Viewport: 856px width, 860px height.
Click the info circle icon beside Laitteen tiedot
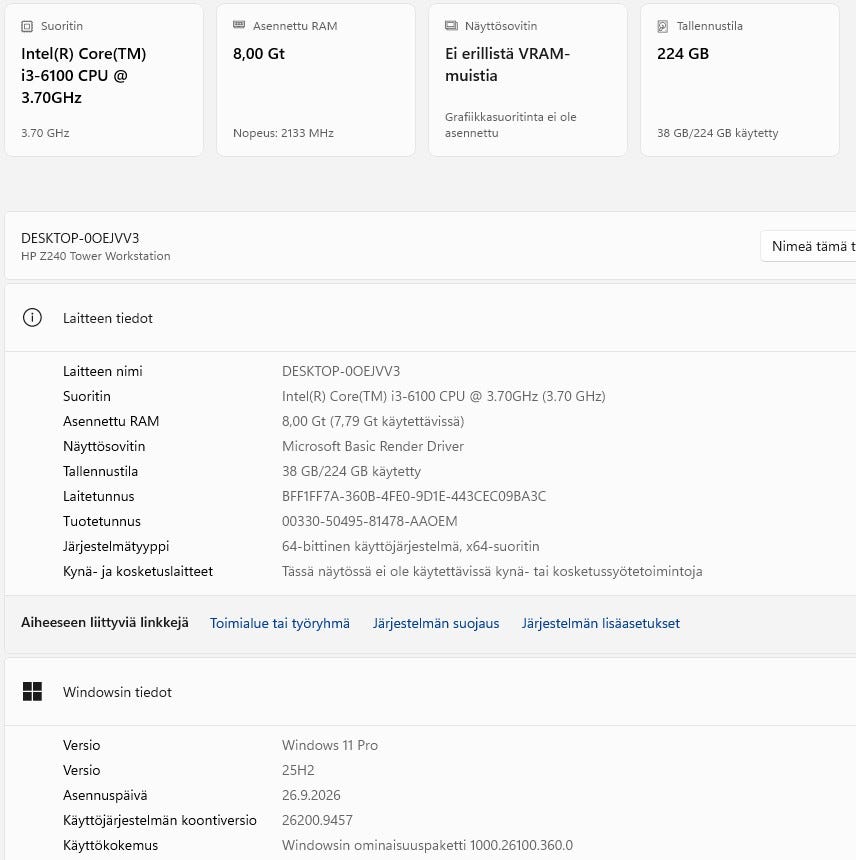point(32,318)
